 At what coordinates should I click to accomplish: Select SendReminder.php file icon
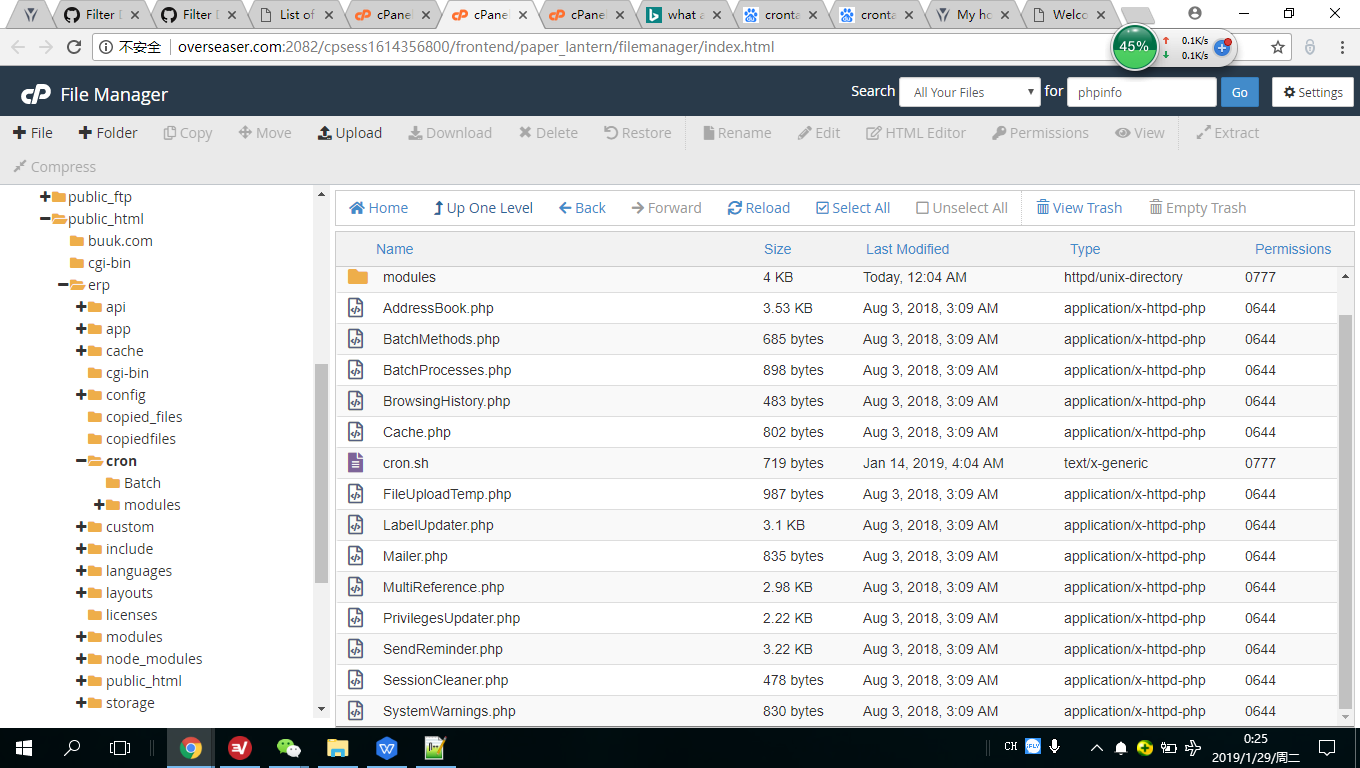356,649
